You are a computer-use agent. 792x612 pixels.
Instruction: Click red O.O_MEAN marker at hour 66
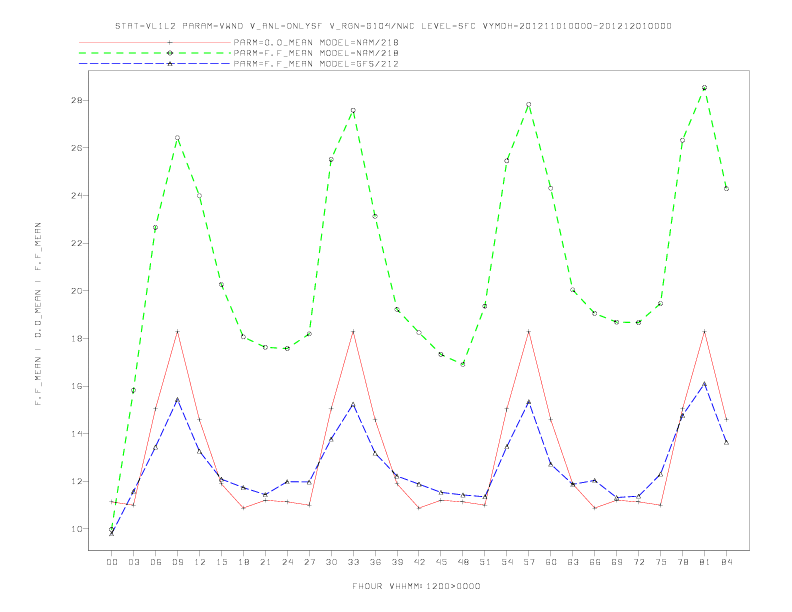[x=595, y=508]
